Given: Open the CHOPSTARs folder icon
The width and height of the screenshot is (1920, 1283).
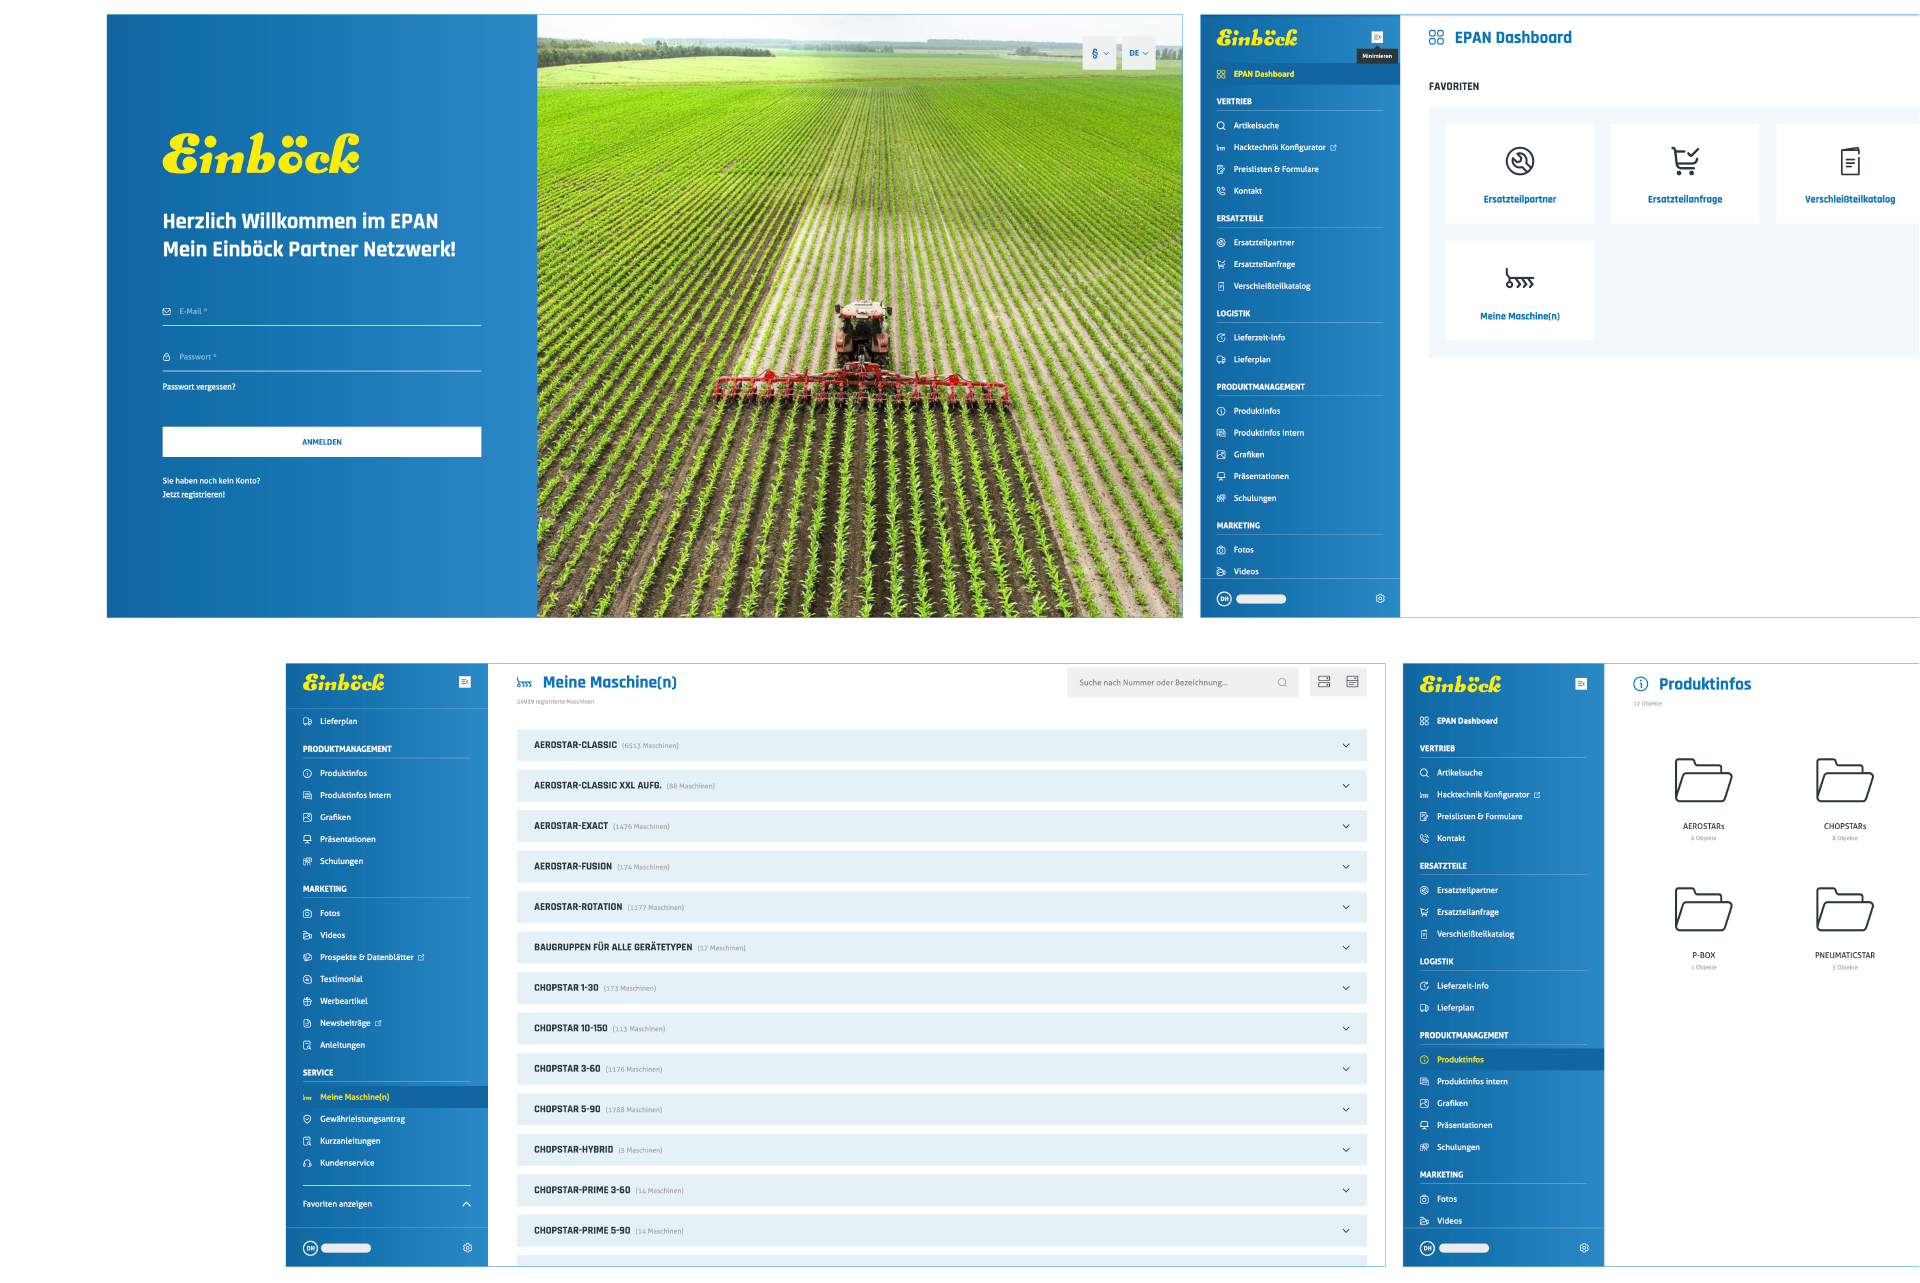Looking at the screenshot, I should tap(1845, 780).
